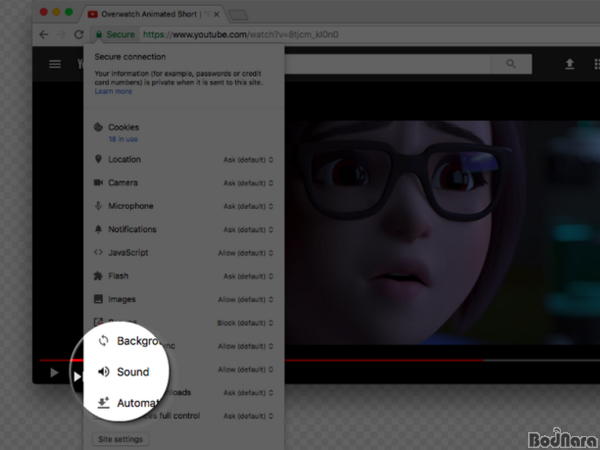This screenshot has height=450, width=600.
Task: Click the Cookies label
Action: pyautogui.click(x=124, y=127)
